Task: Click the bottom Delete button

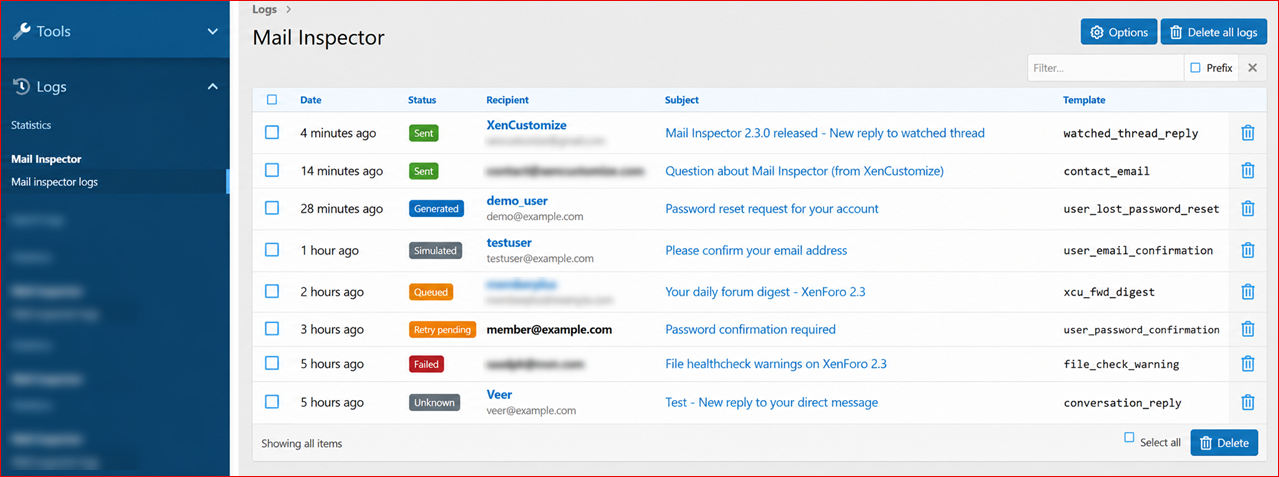Action: tap(1224, 443)
